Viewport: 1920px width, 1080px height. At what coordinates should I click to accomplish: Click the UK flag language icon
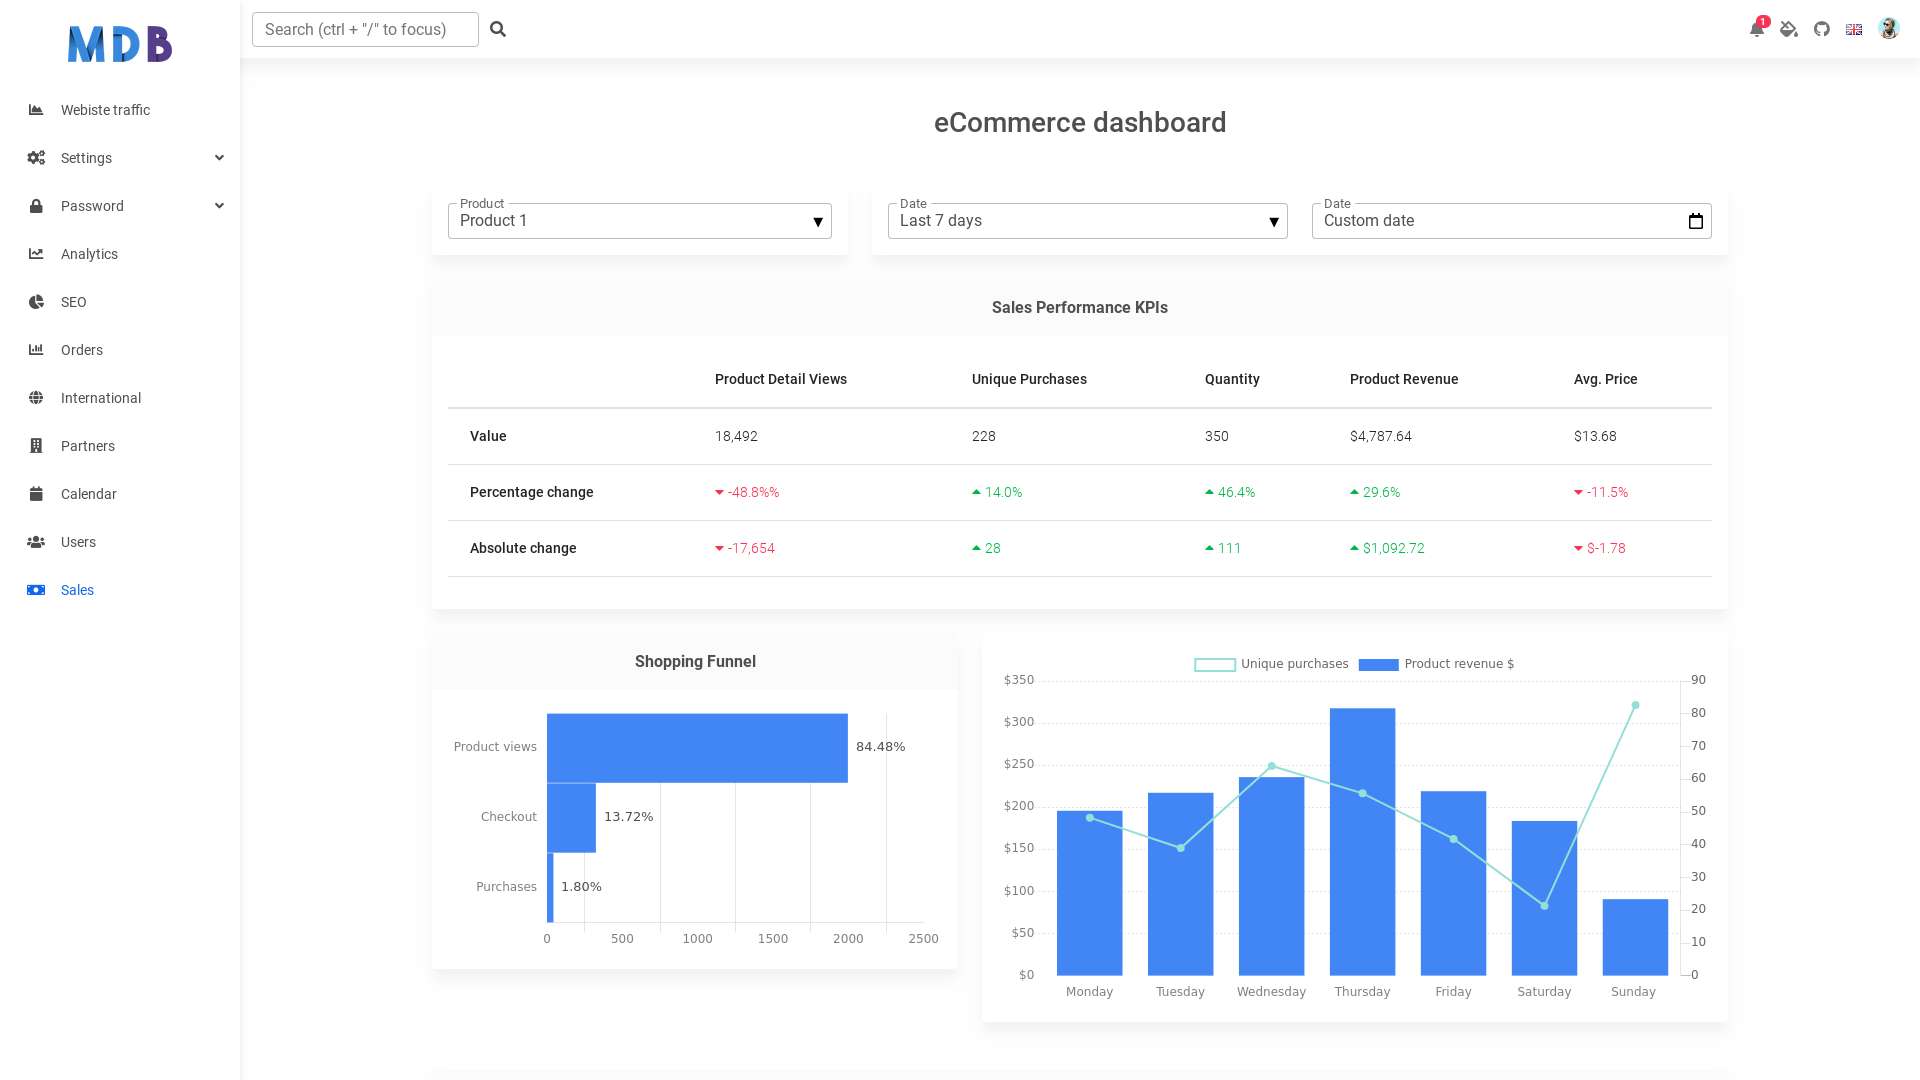pos(1854,29)
